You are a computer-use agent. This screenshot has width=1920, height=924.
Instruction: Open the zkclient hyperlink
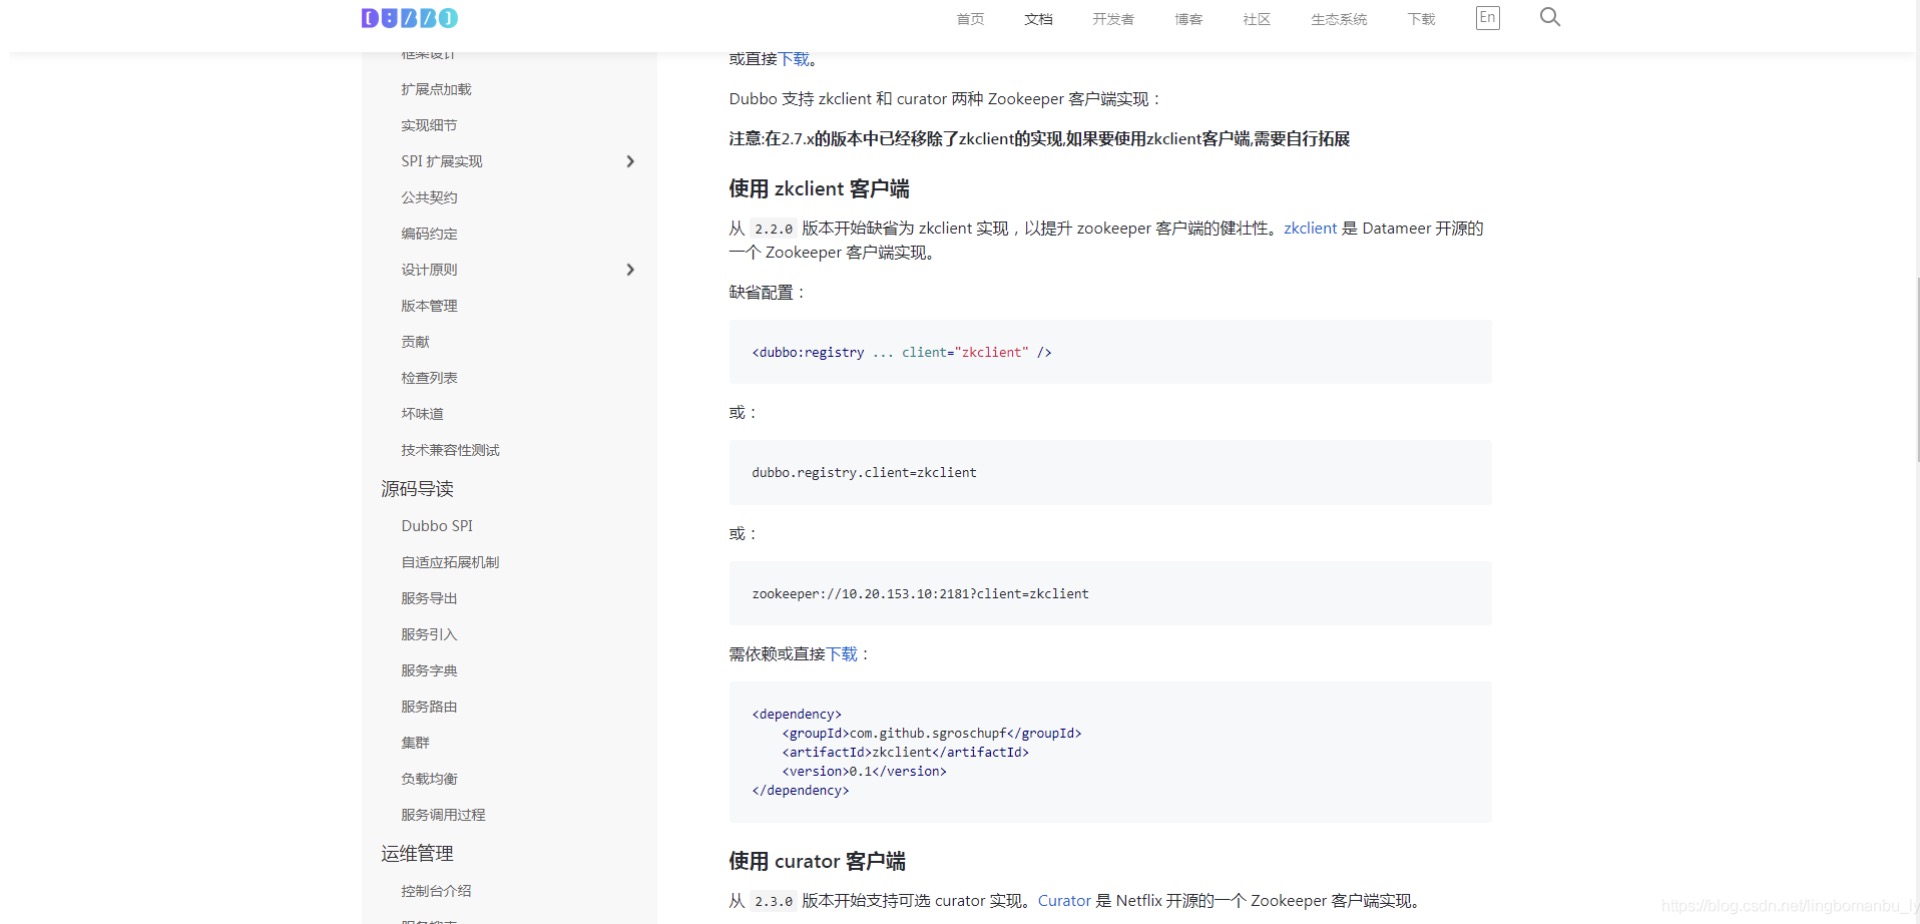[x=1309, y=228]
